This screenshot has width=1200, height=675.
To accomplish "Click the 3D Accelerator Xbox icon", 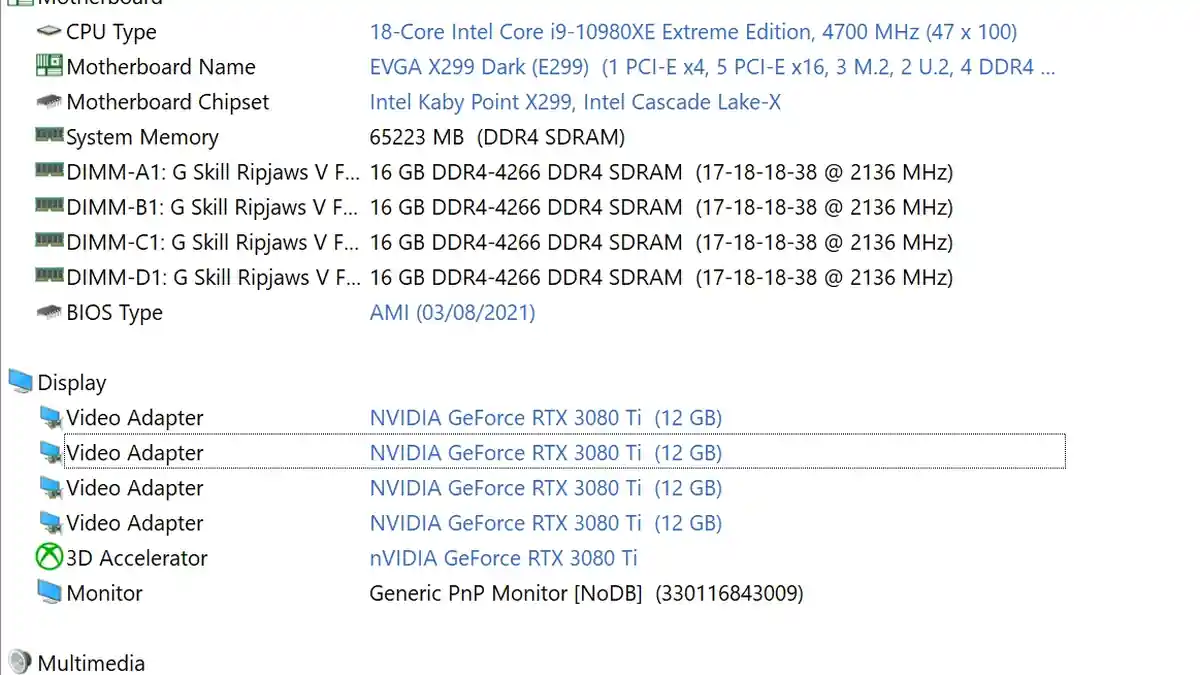I will coord(48,558).
